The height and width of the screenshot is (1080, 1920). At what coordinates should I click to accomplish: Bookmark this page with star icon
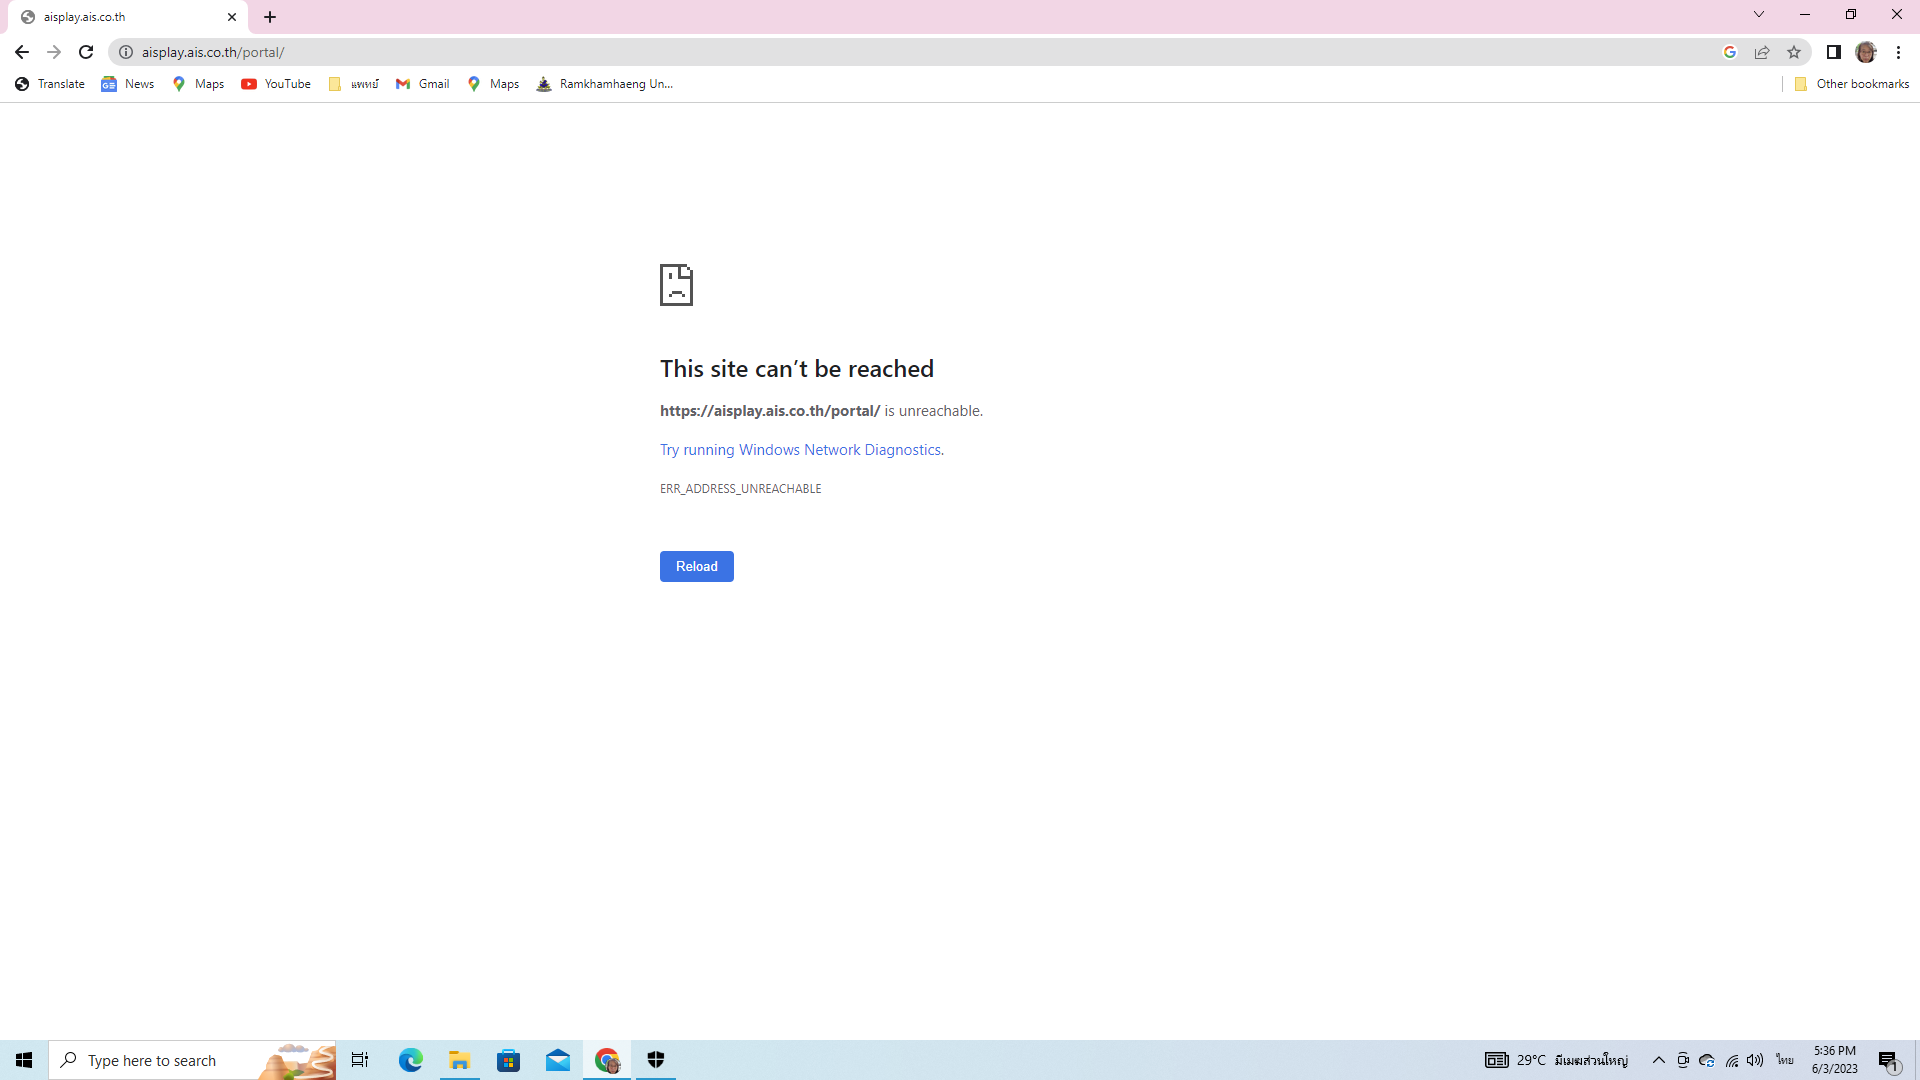tap(1794, 52)
